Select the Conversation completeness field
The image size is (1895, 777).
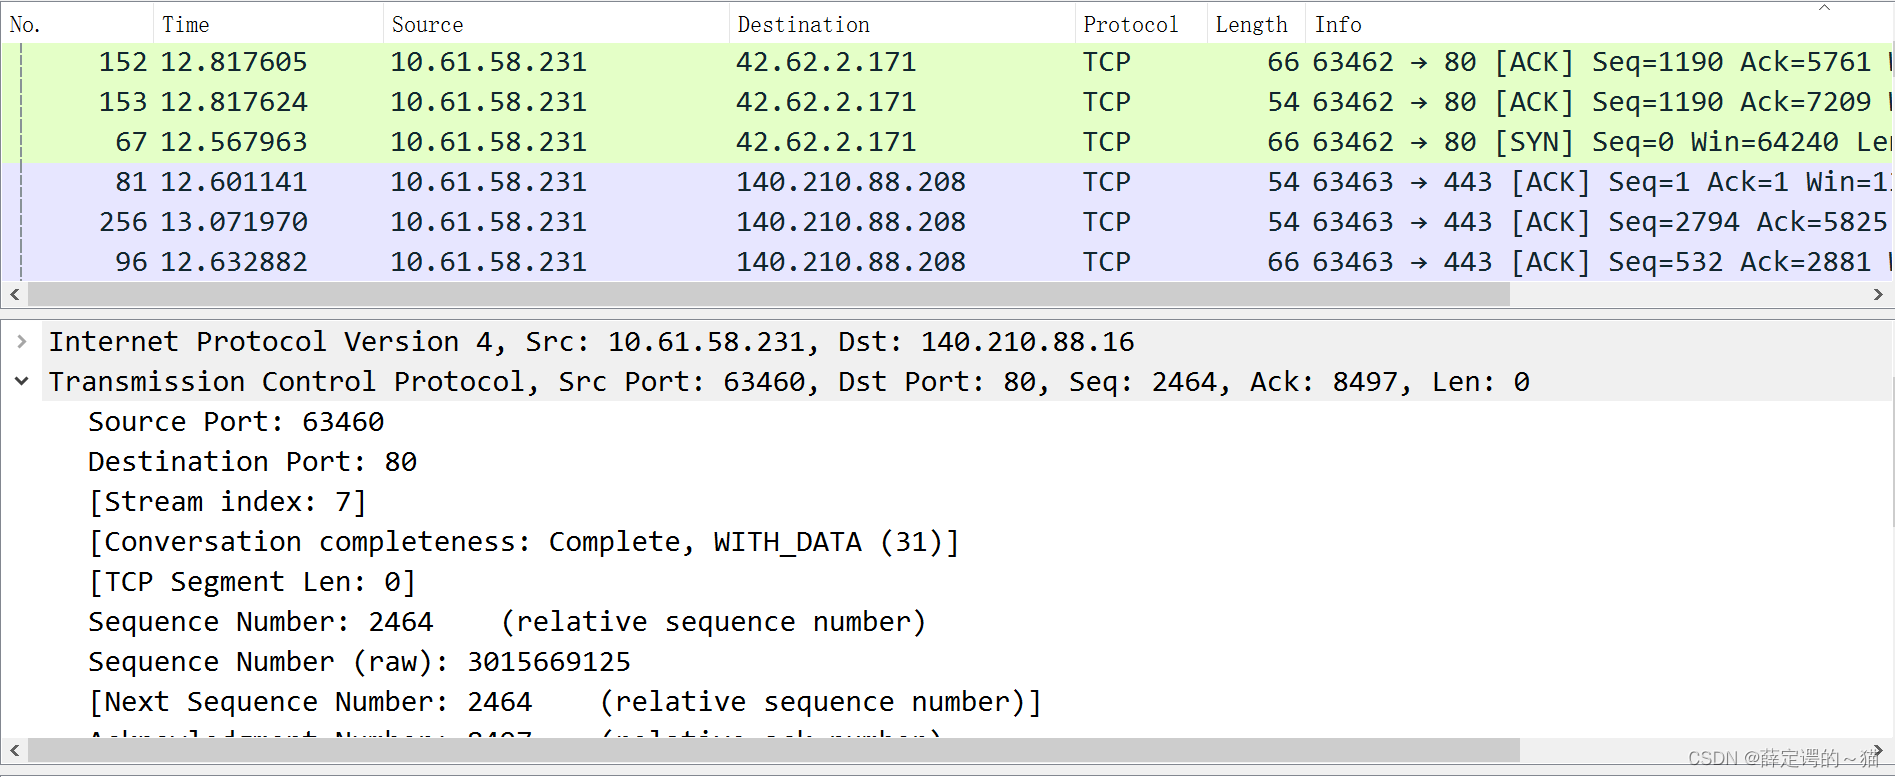click(524, 542)
